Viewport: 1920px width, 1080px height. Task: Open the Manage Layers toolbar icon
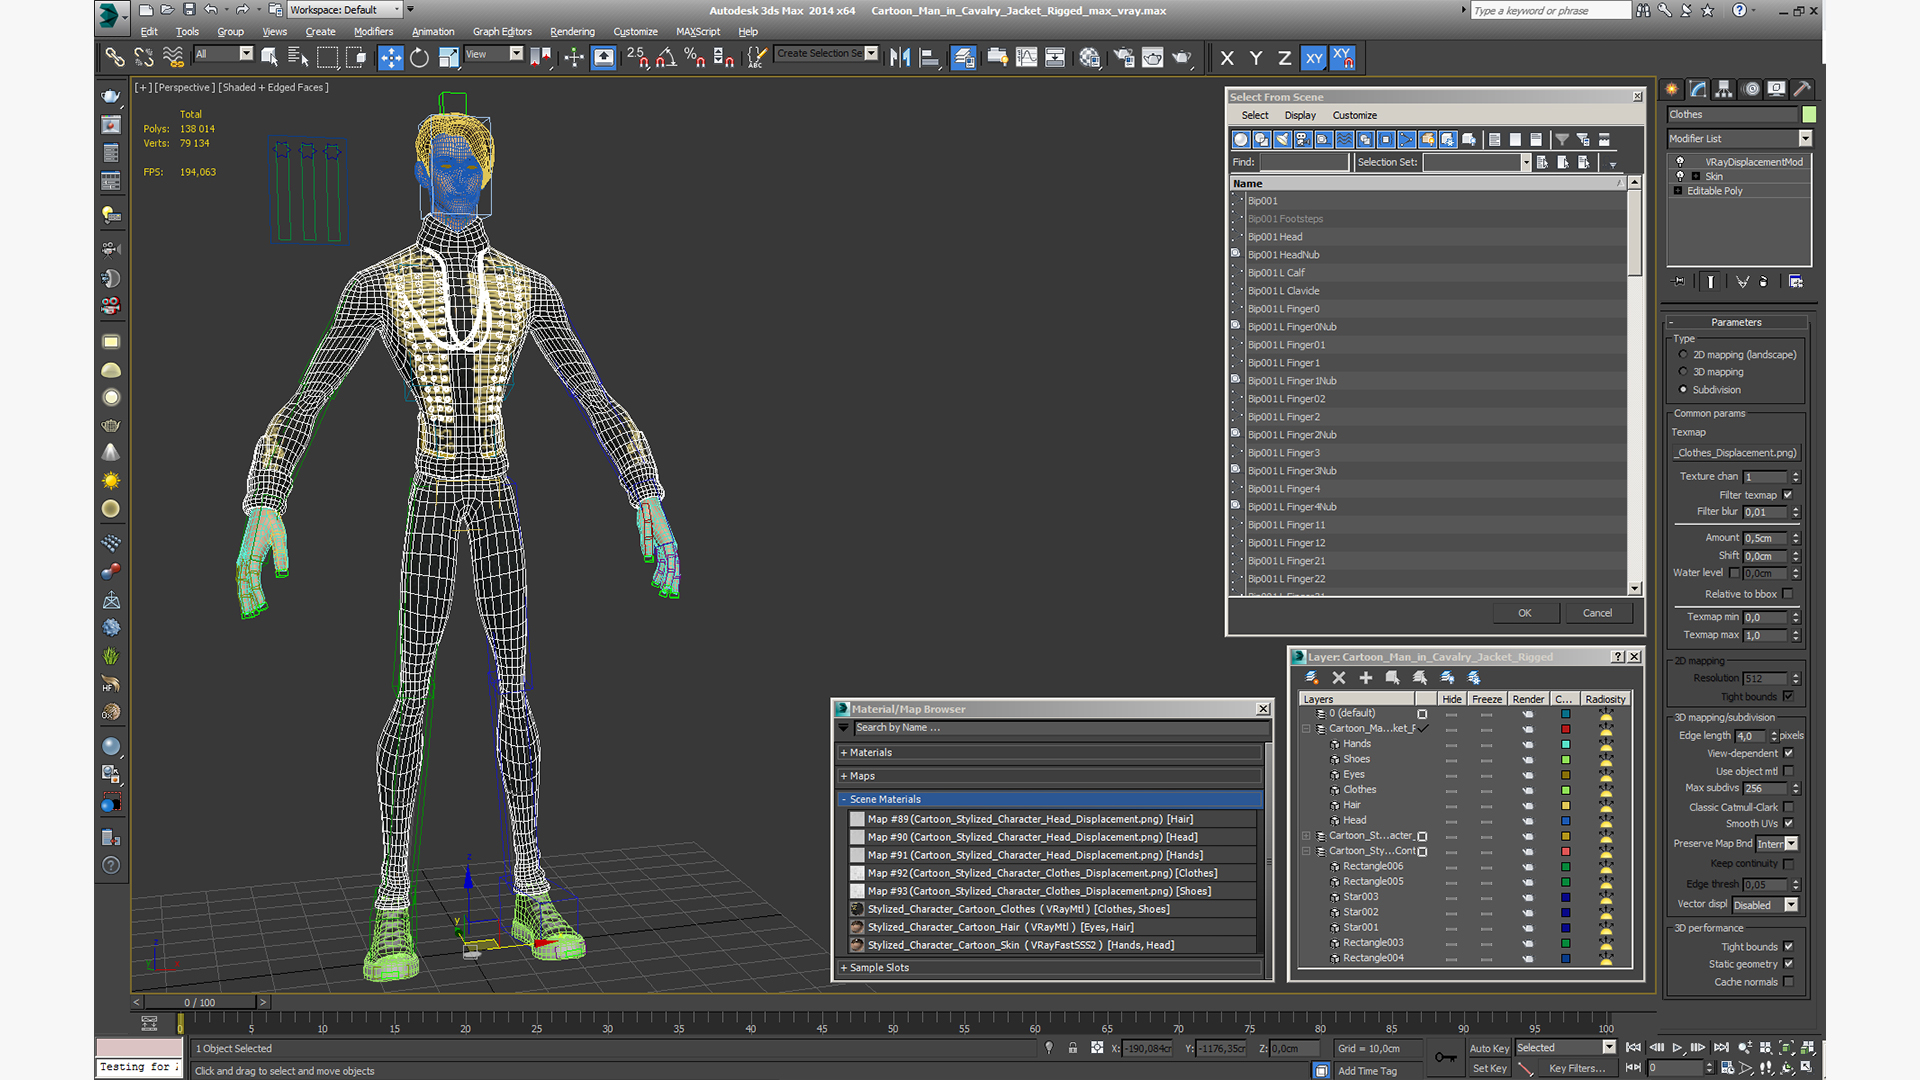pos(964,57)
